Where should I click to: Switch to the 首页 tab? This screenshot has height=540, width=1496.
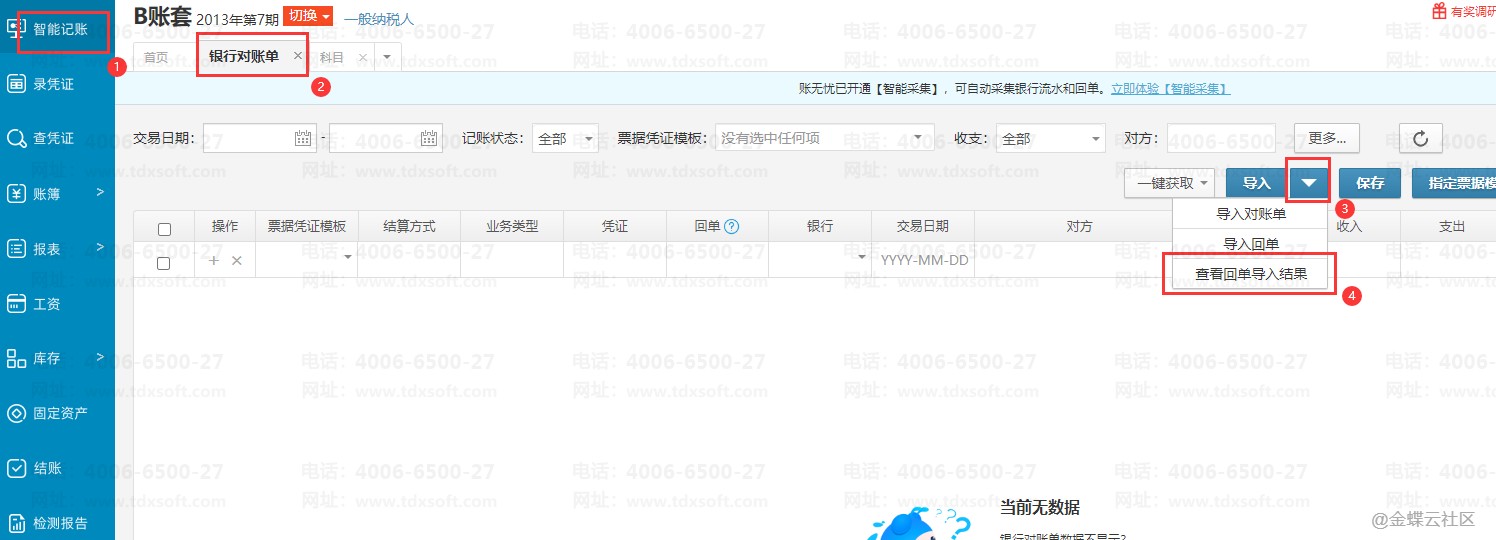coord(156,57)
